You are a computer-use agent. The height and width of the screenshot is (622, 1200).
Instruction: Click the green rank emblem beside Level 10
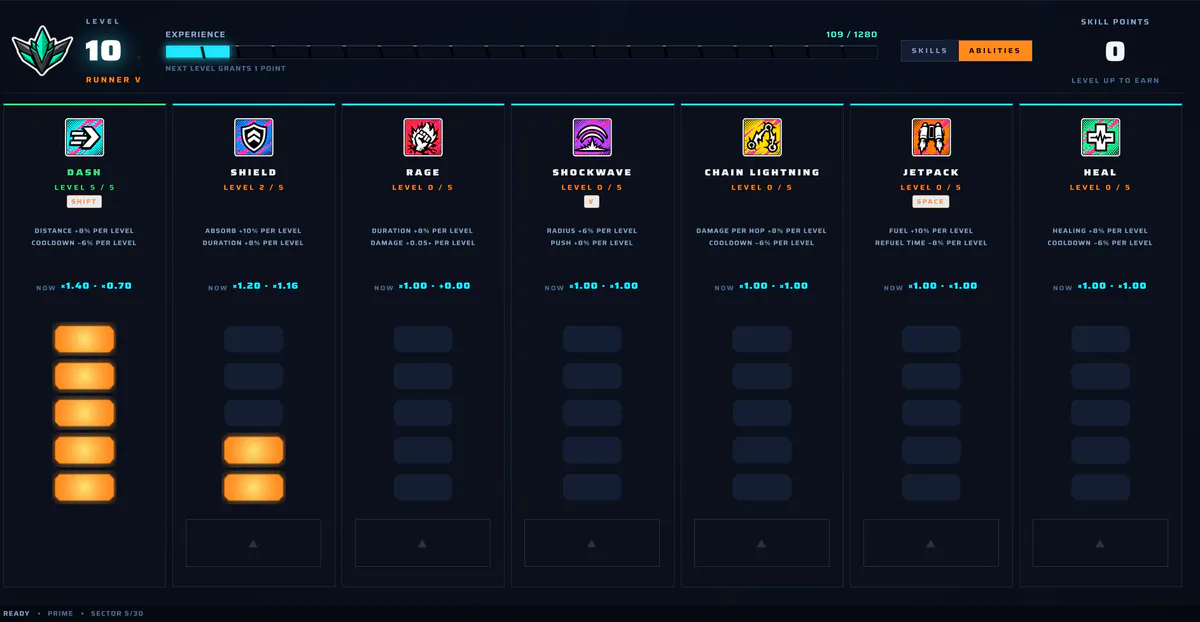pos(41,51)
